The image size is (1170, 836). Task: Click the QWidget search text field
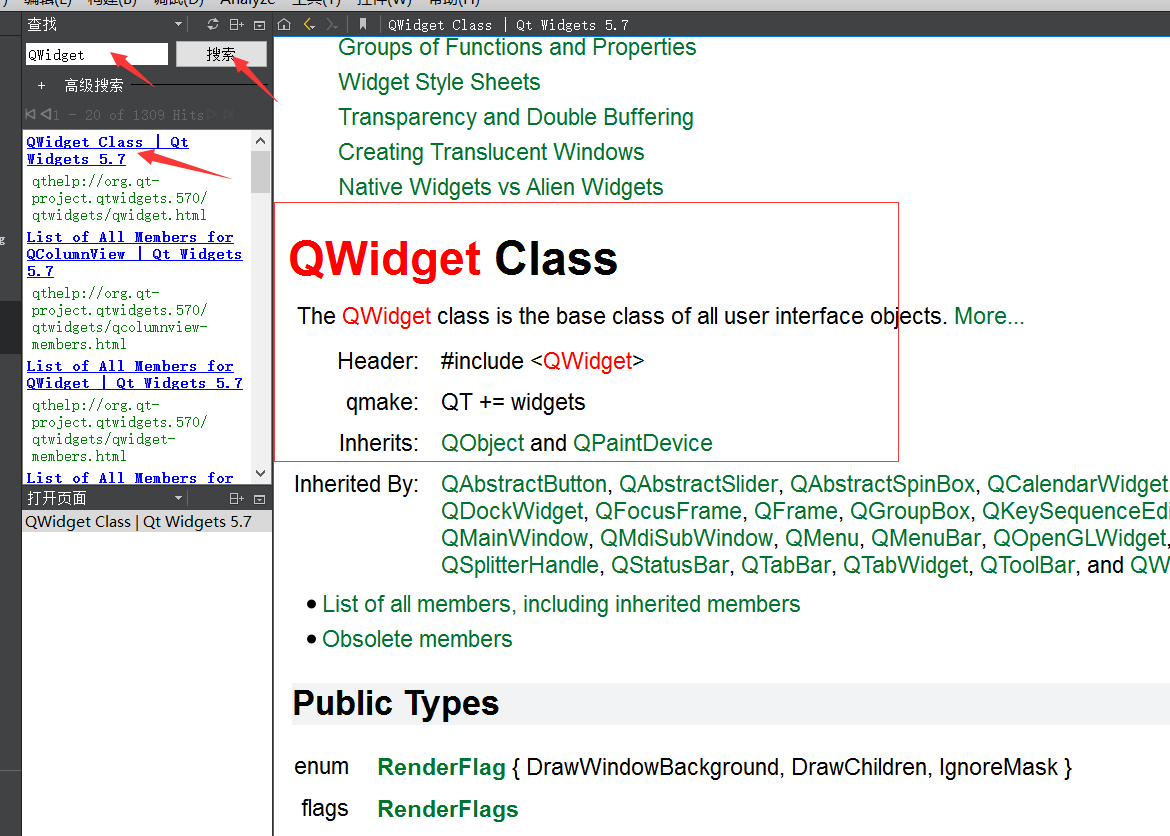pos(96,55)
